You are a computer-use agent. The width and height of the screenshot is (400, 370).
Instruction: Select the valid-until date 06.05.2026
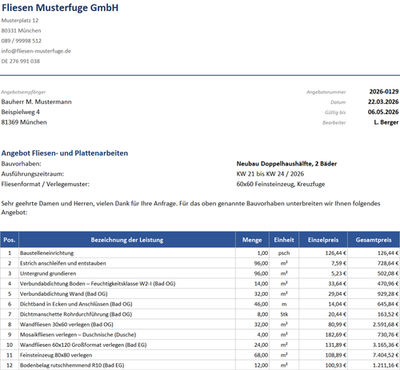tap(383, 112)
